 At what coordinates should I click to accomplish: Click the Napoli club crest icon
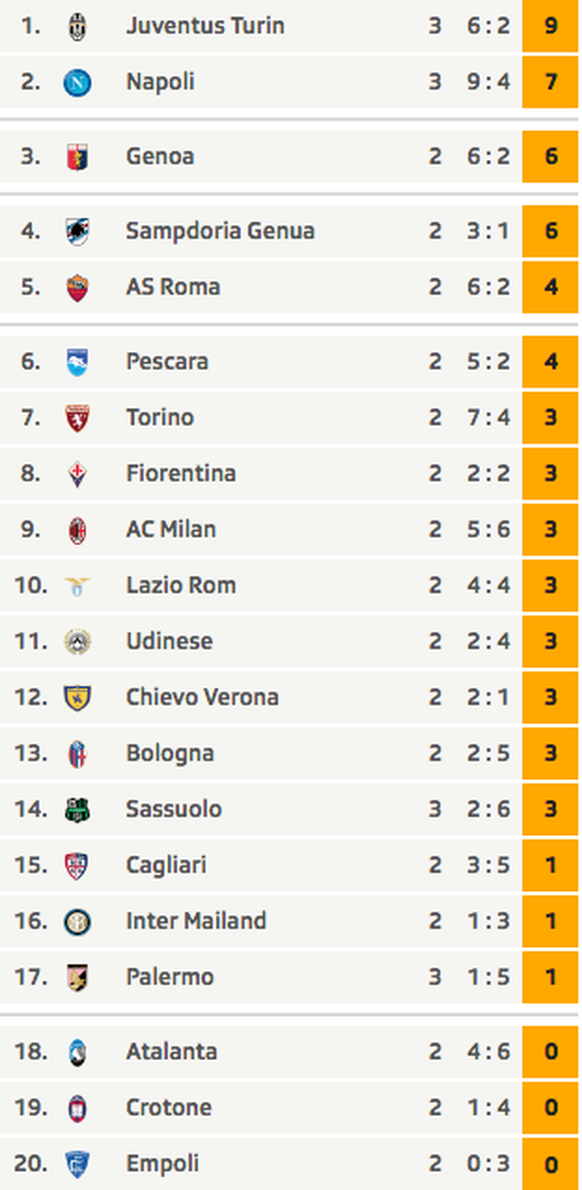(x=77, y=82)
